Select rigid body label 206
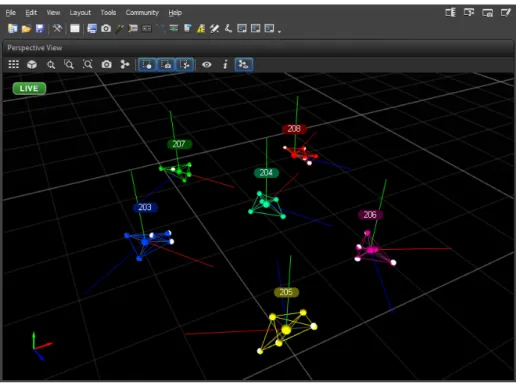The height and width of the screenshot is (383, 516). pos(370,215)
